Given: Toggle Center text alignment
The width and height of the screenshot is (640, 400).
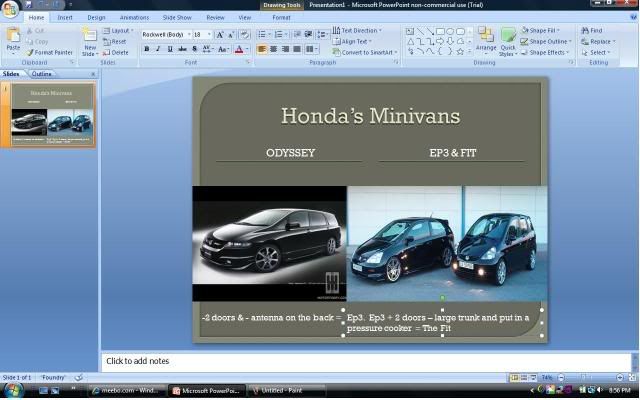Looking at the screenshot, I should (x=273, y=49).
